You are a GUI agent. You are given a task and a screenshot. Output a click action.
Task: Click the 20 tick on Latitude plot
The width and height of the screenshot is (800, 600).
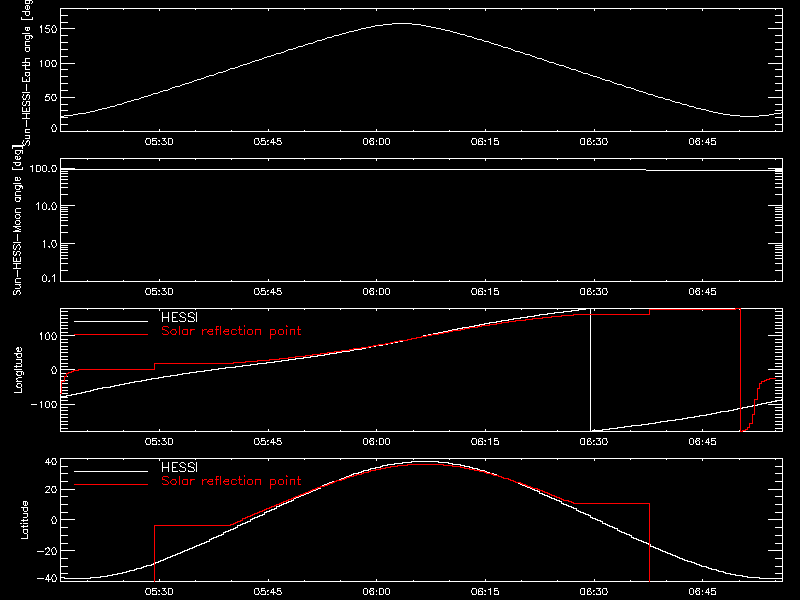[x=51, y=490]
